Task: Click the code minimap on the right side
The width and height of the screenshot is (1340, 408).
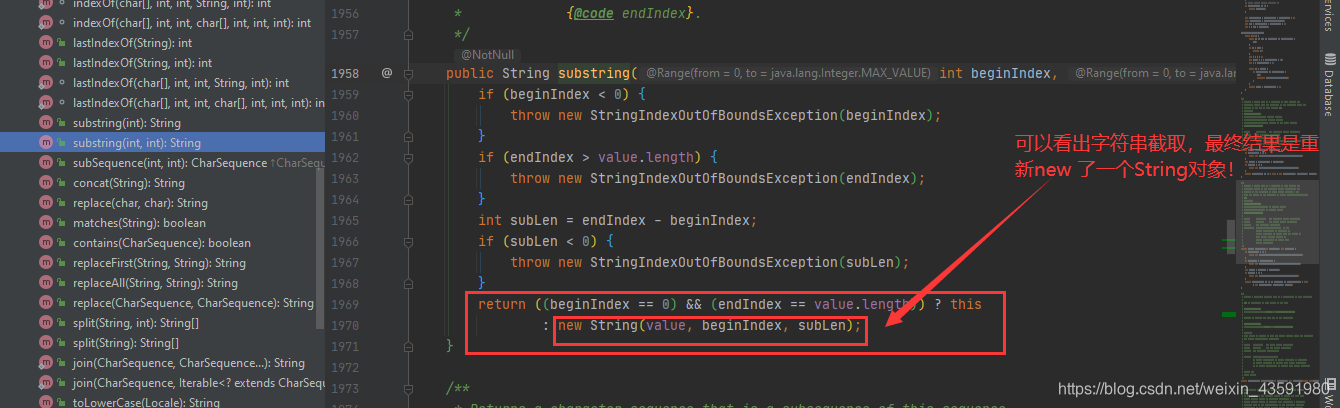Action: click(x=1276, y=204)
